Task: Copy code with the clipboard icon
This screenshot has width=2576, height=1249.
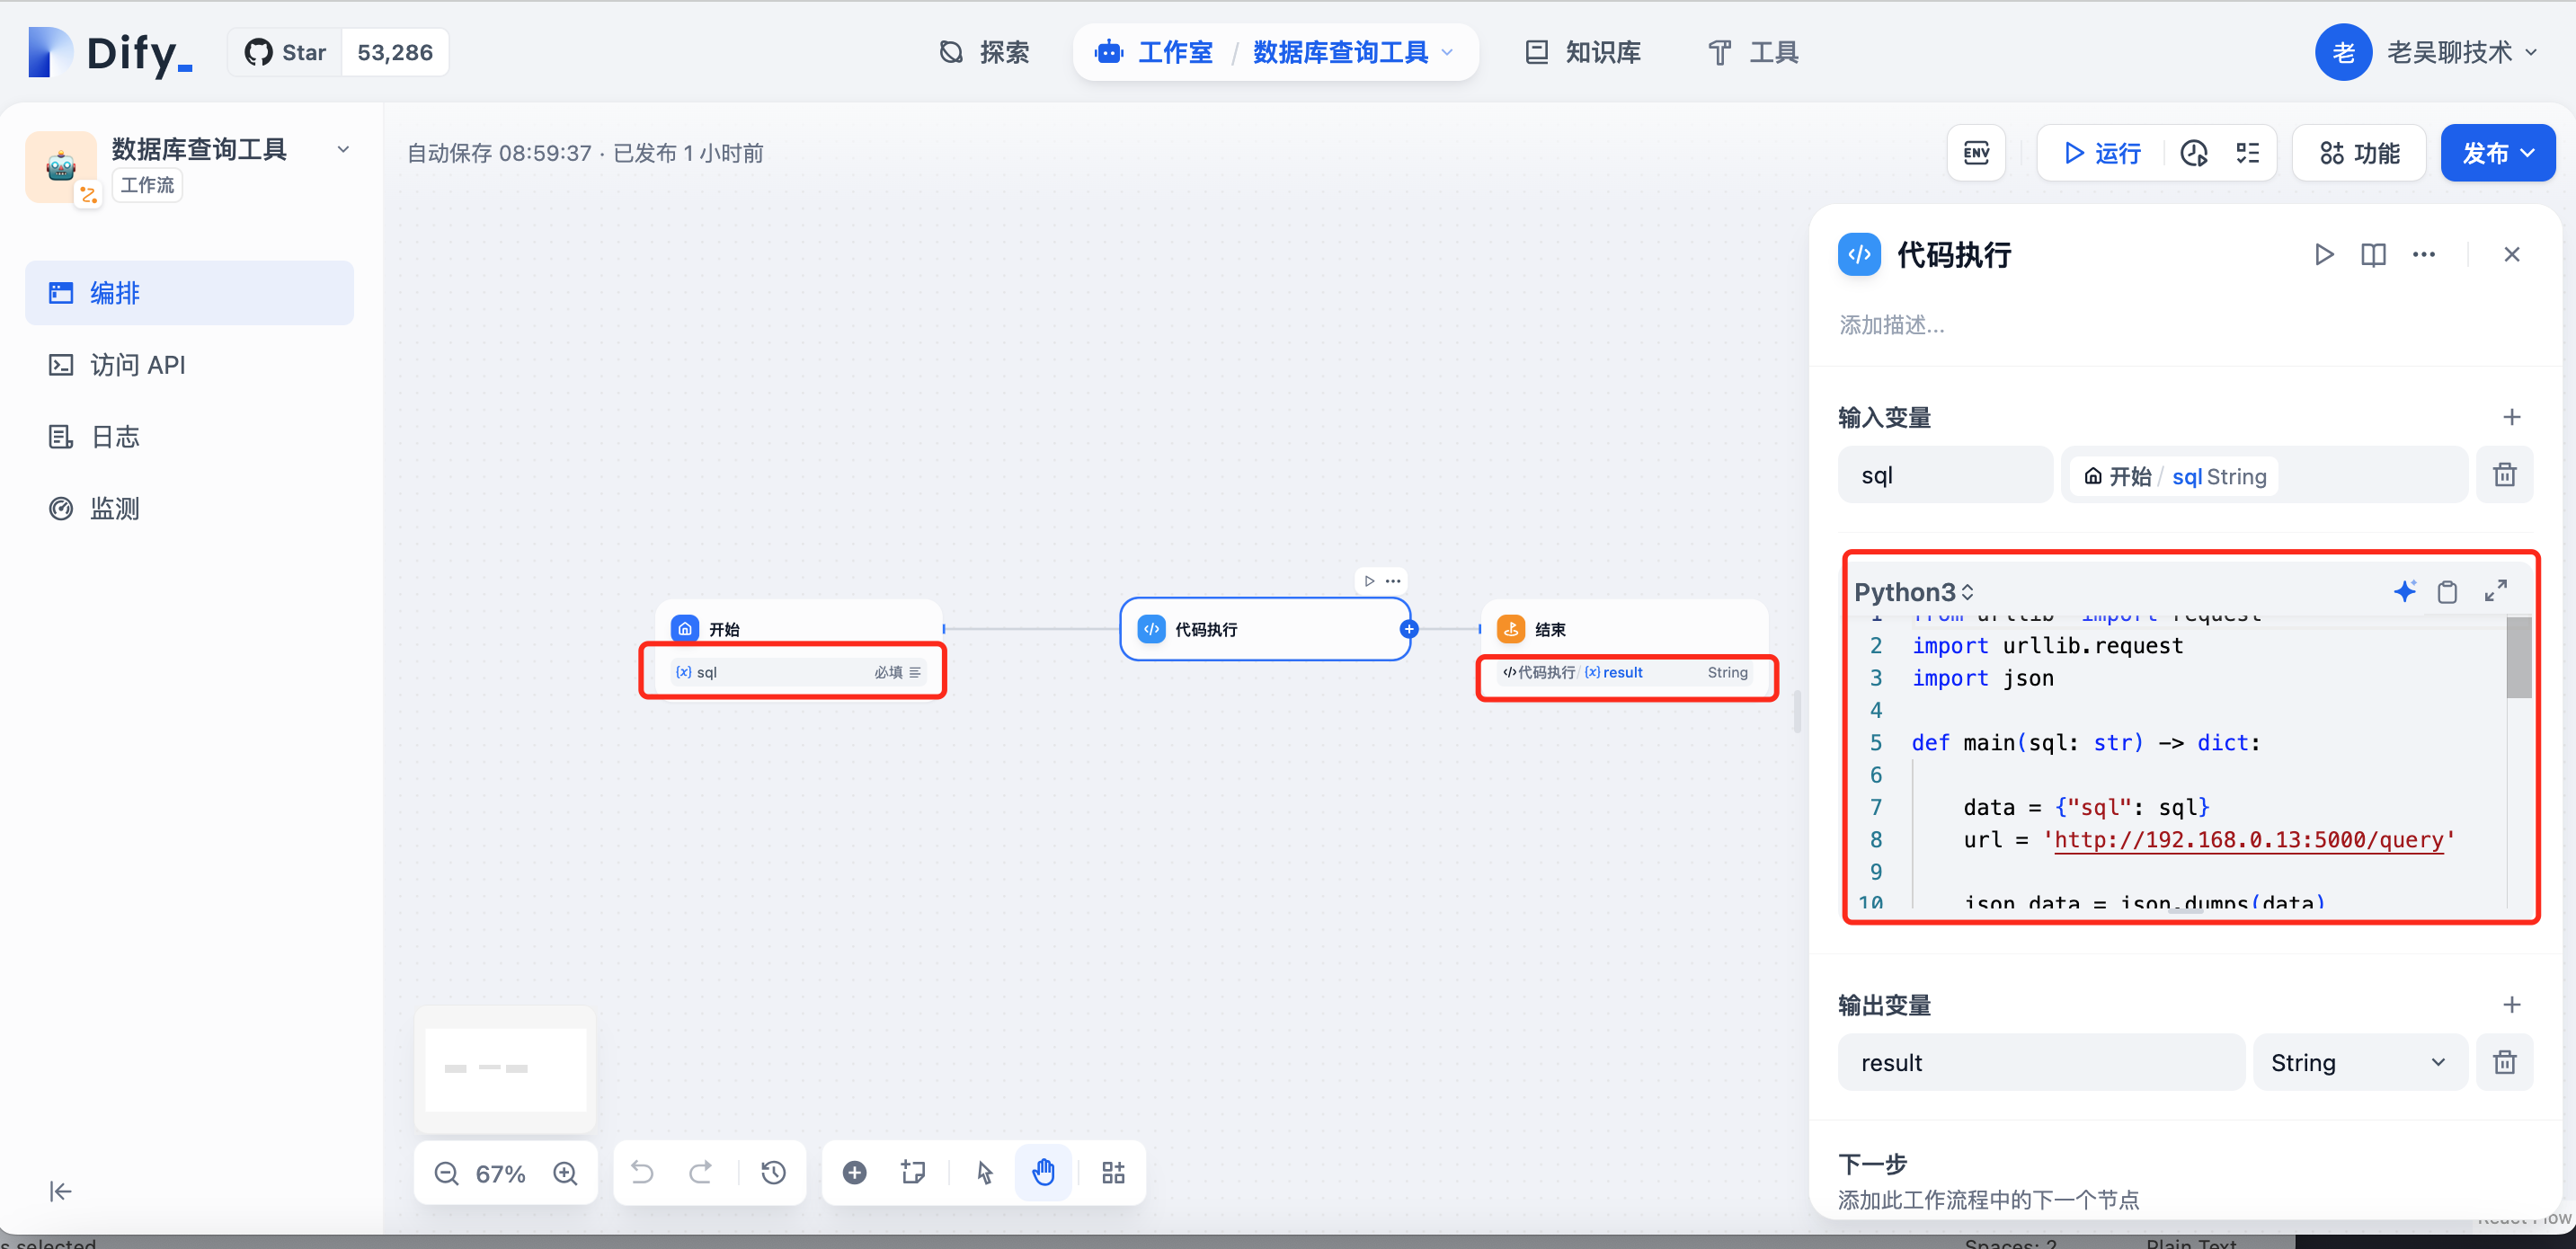Action: click(2447, 592)
